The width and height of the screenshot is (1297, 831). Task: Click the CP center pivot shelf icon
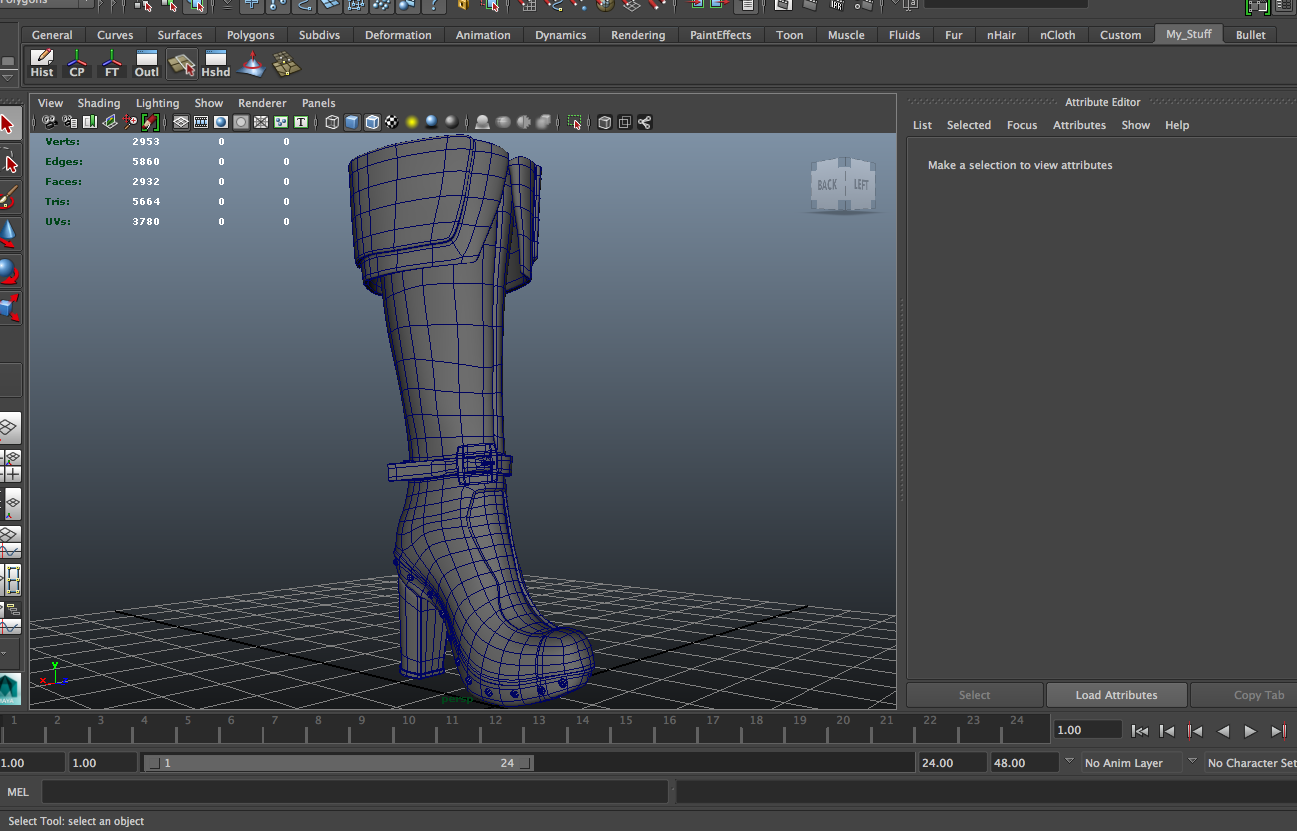coord(77,64)
